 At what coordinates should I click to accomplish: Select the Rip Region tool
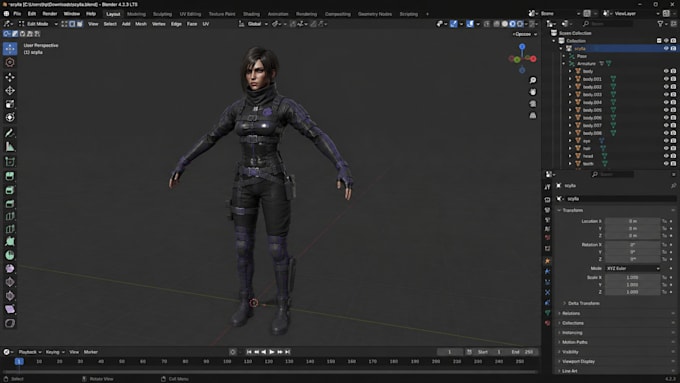10,323
